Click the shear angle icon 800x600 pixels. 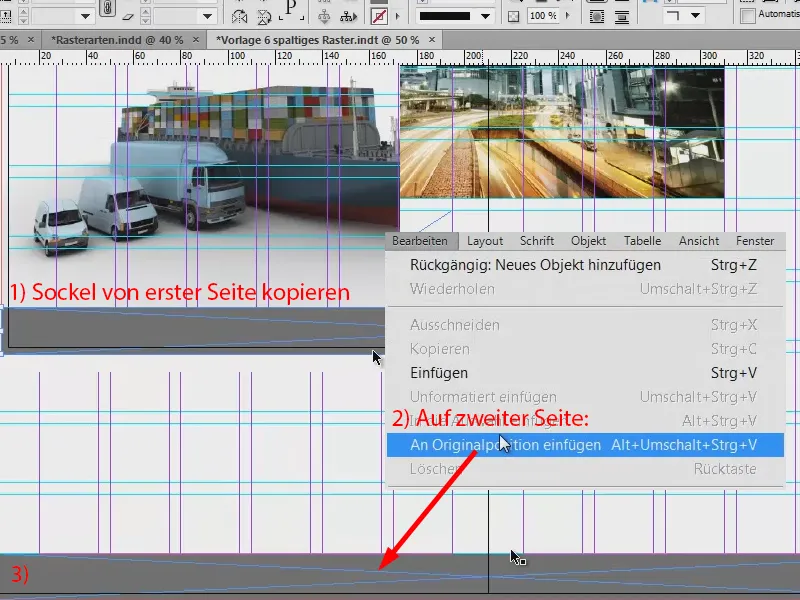click(x=128, y=16)
